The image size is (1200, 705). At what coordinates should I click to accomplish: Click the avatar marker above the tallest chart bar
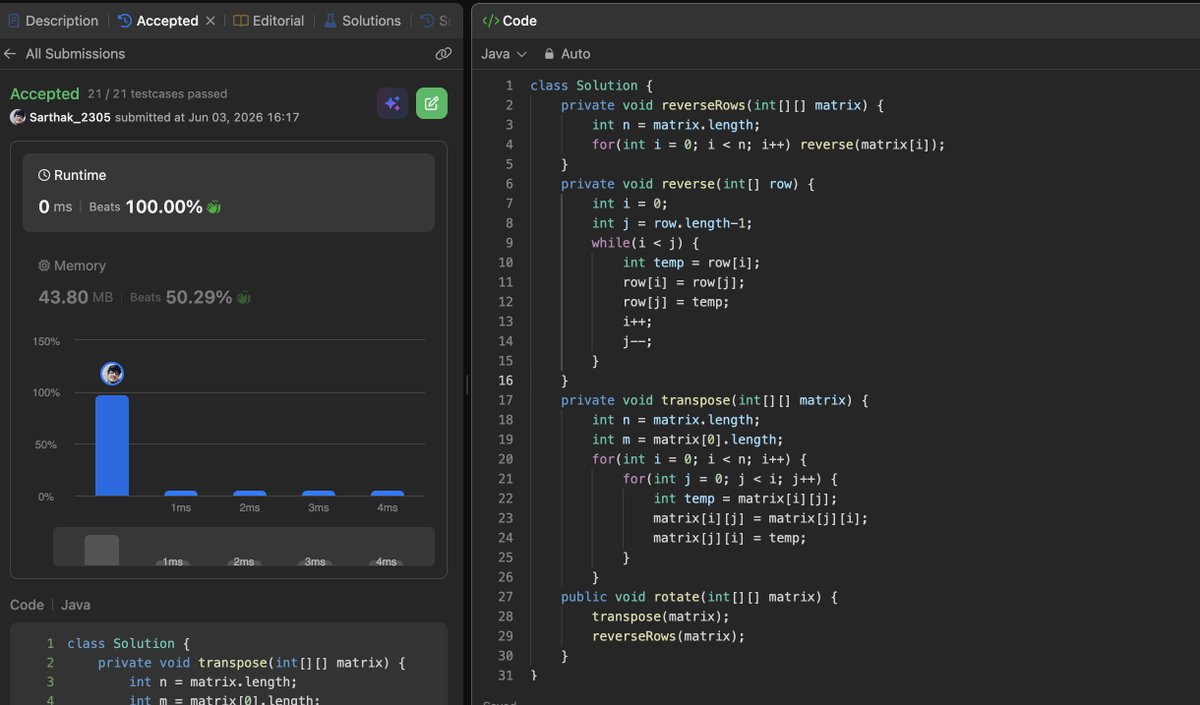tap(112, 374)
